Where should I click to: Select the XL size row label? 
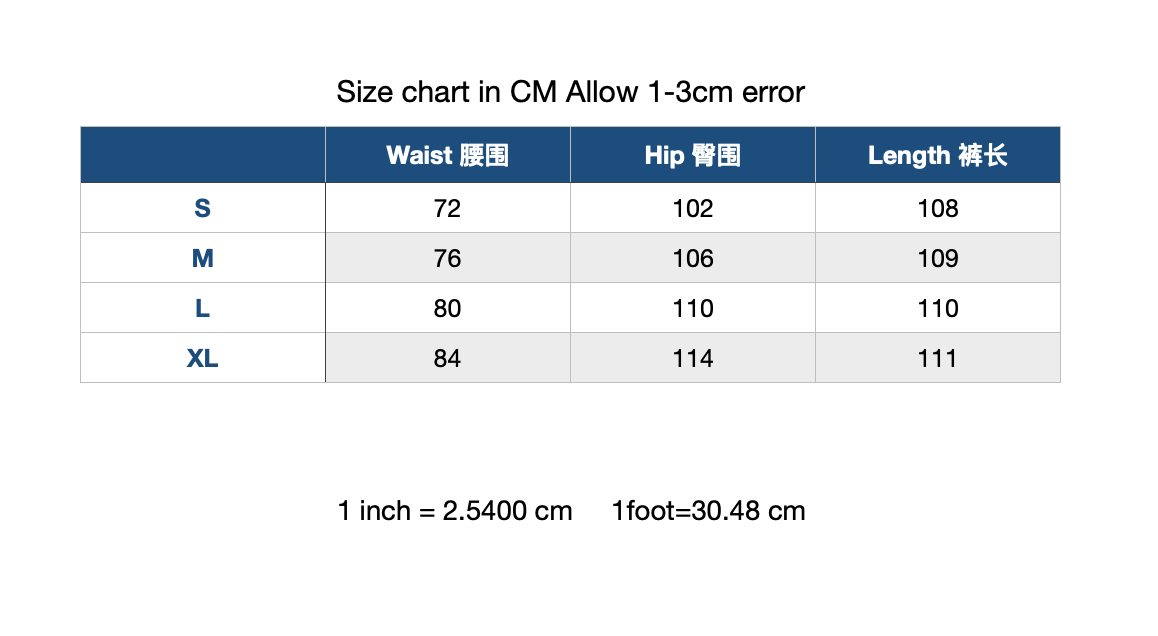point(202,358)
